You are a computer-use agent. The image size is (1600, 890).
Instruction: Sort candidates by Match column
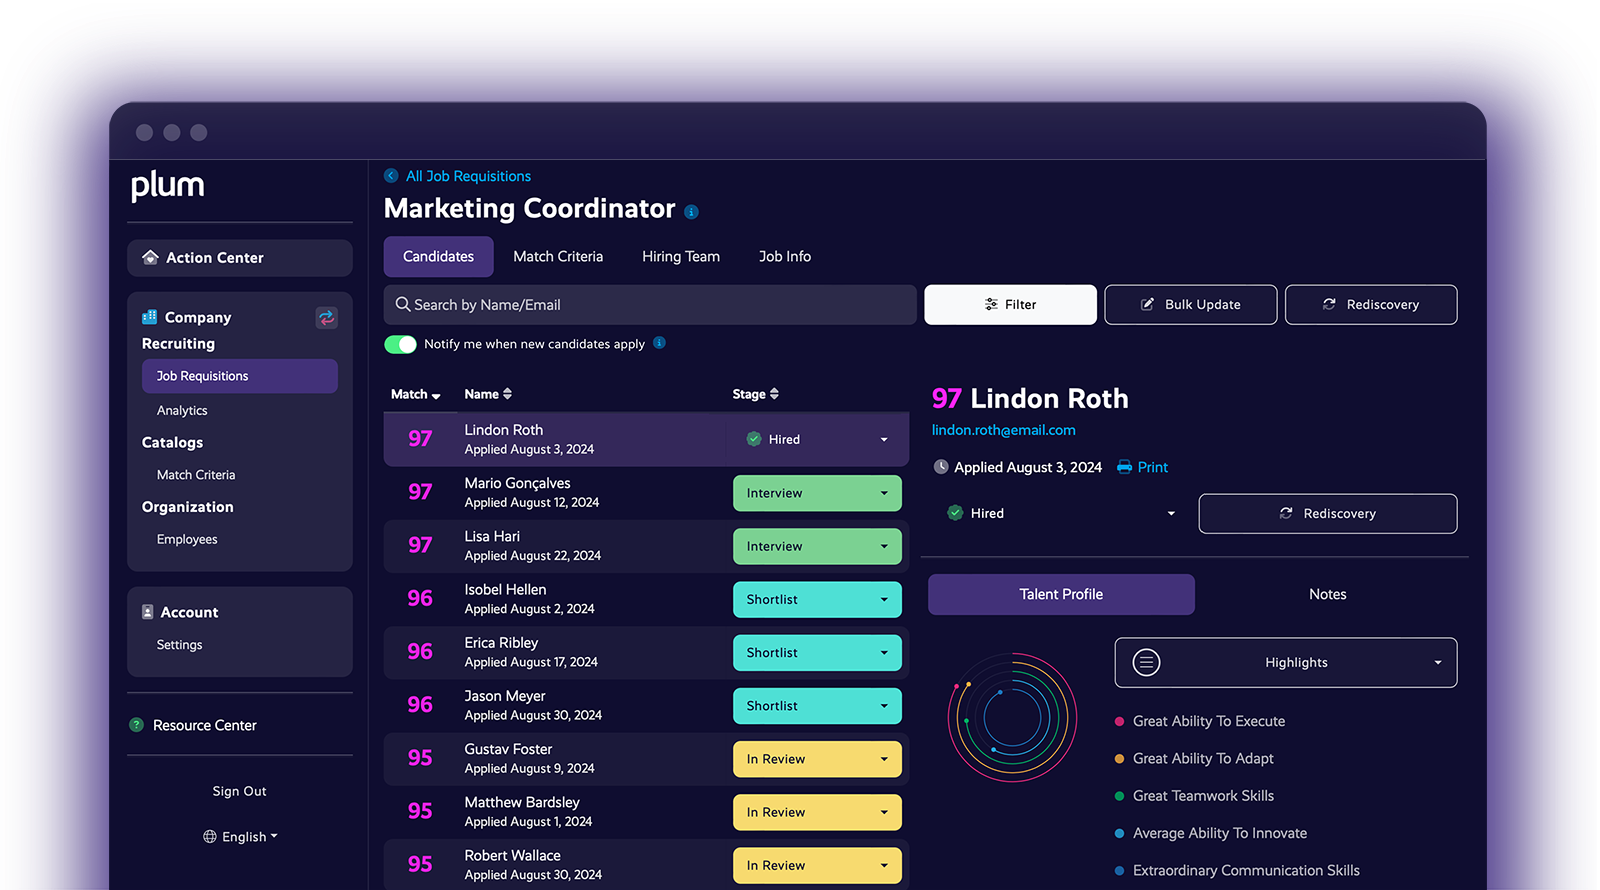tap(415, 395)
